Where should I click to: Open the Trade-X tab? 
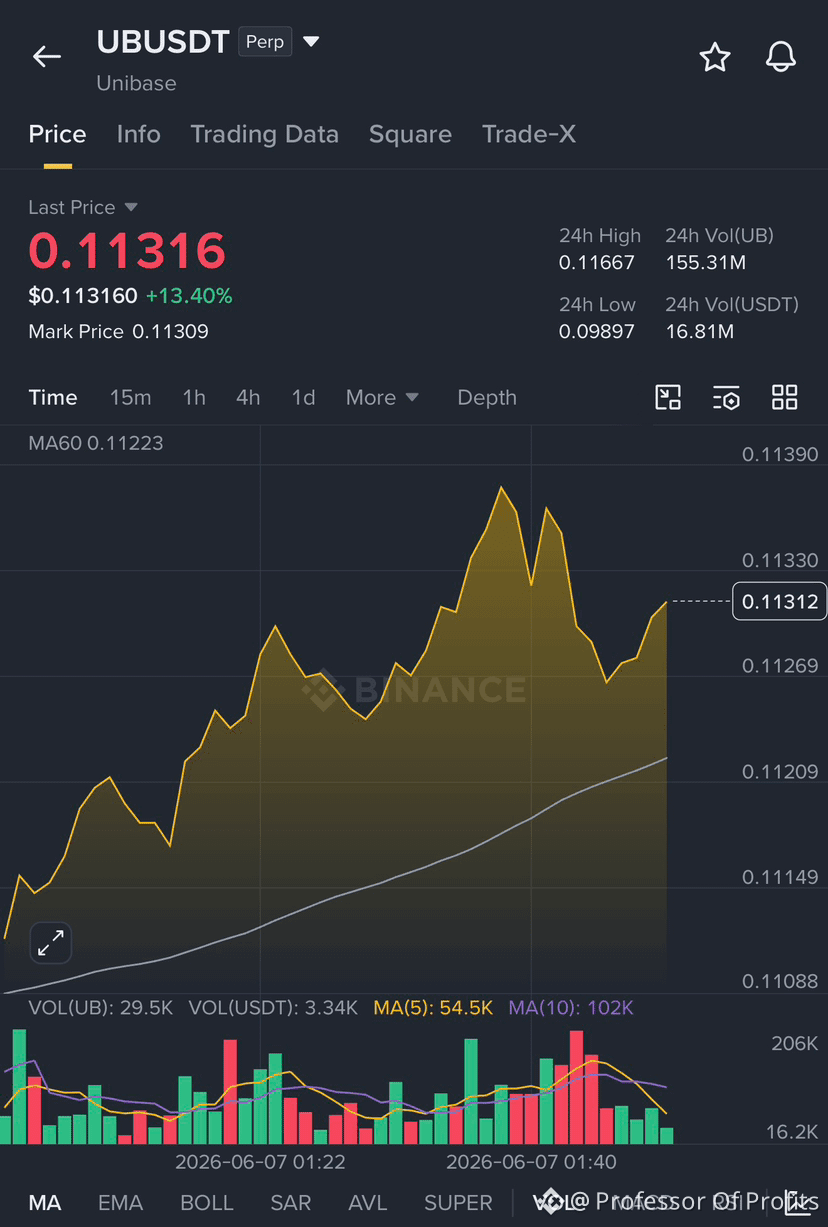pos(529,134)
